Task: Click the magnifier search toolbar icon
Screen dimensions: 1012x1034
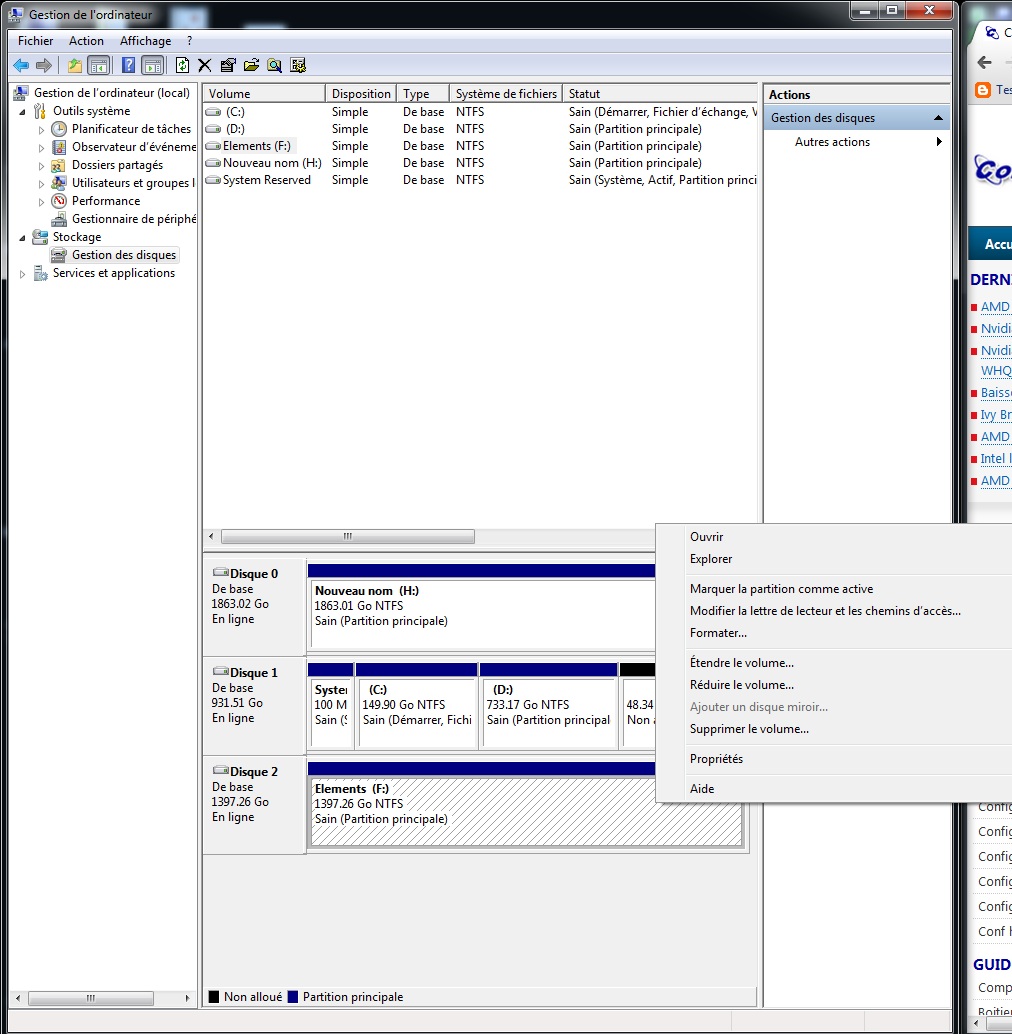Action: tap(274, 65)
